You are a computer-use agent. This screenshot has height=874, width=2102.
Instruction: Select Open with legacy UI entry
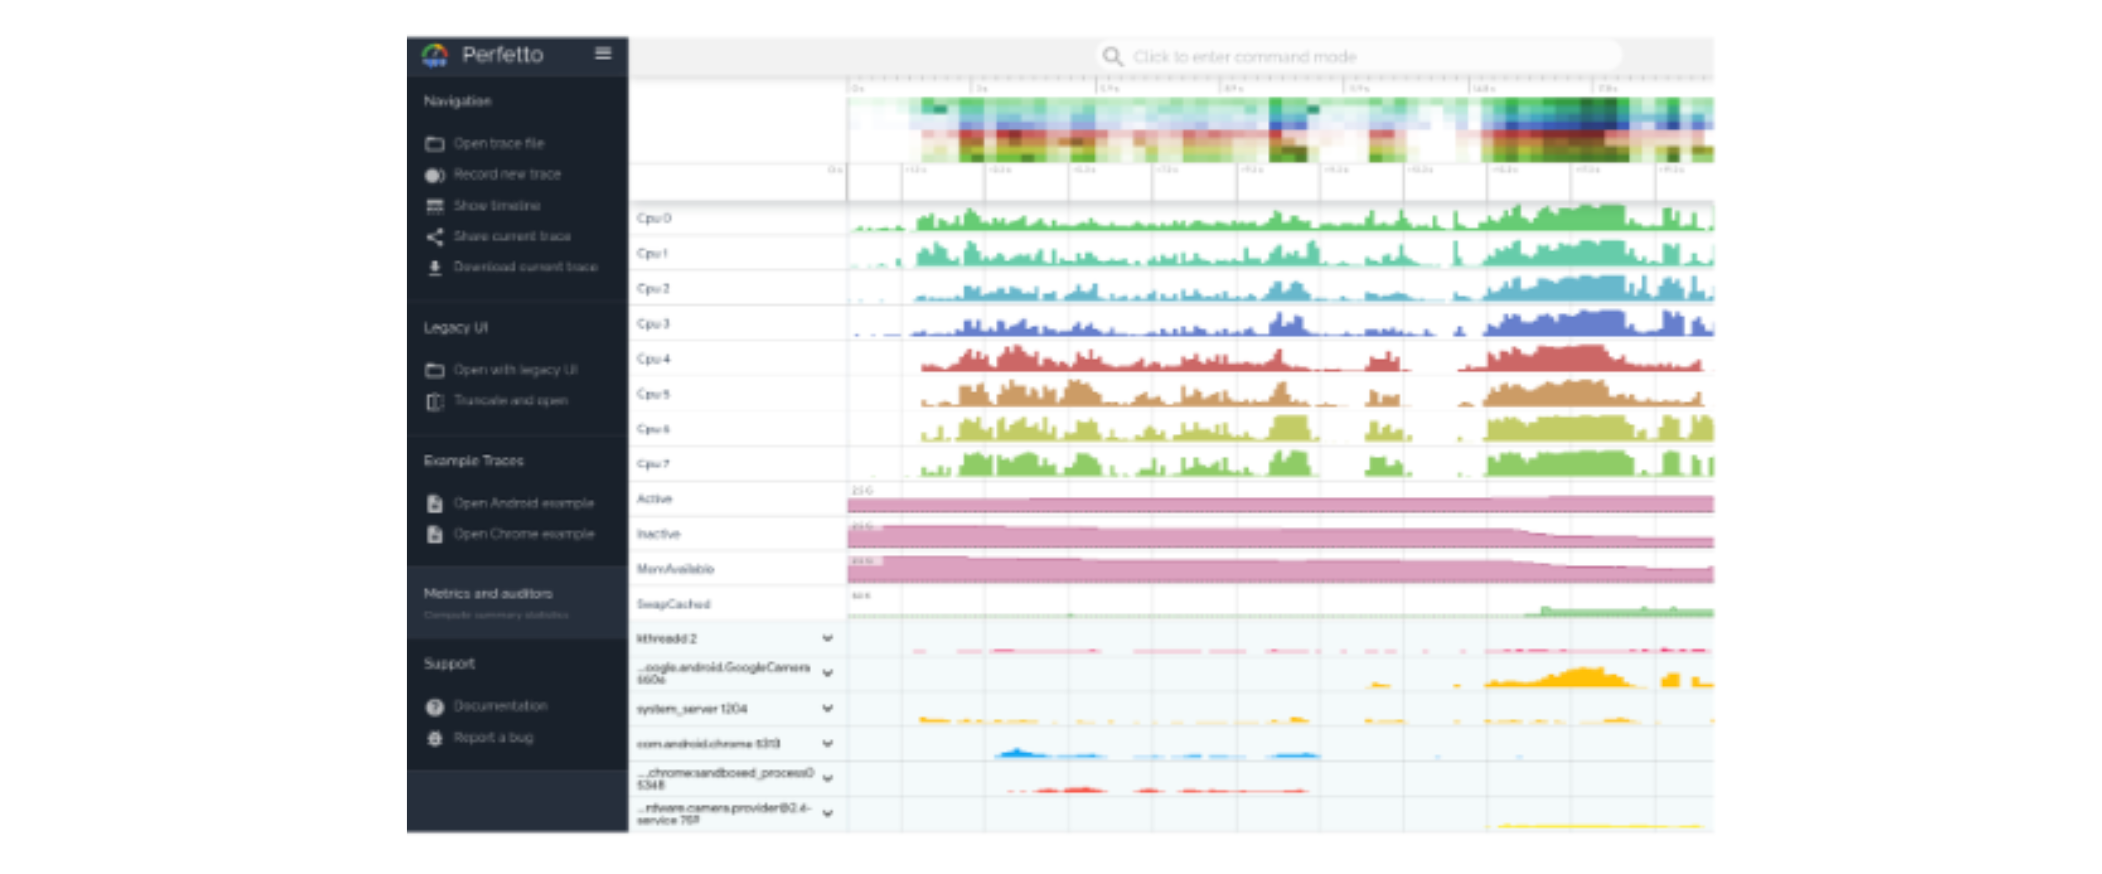point(515,370)
